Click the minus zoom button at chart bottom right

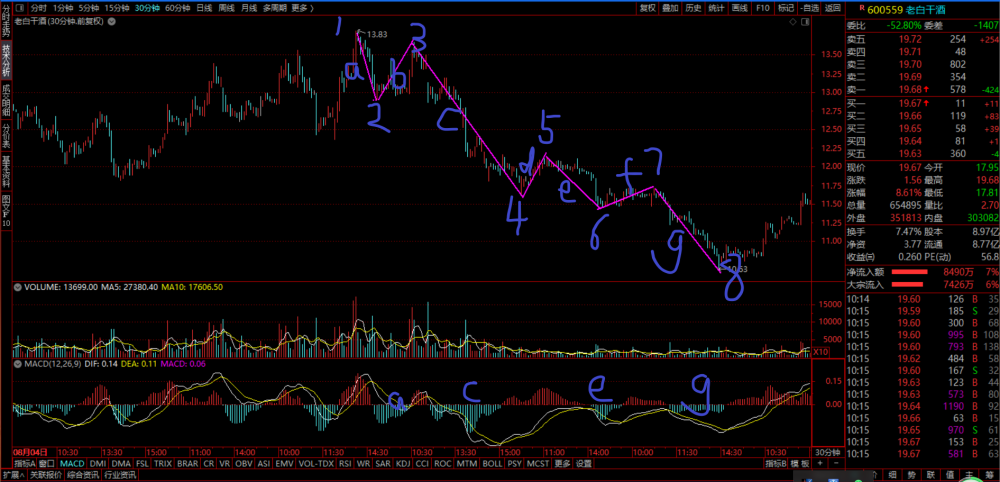coord(835,464)
